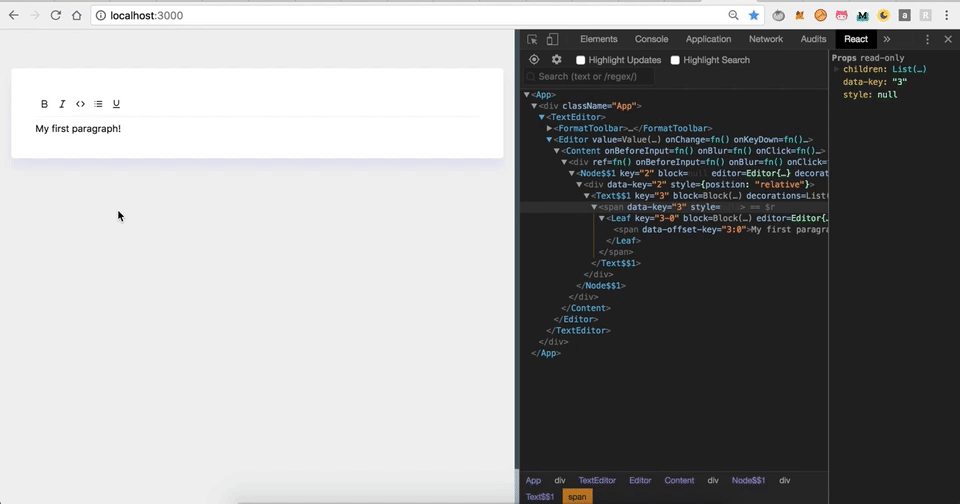This screenshot has height=504, width=960.
Task: Activate DevTools element inspector picker
Action: coord(532,39)
